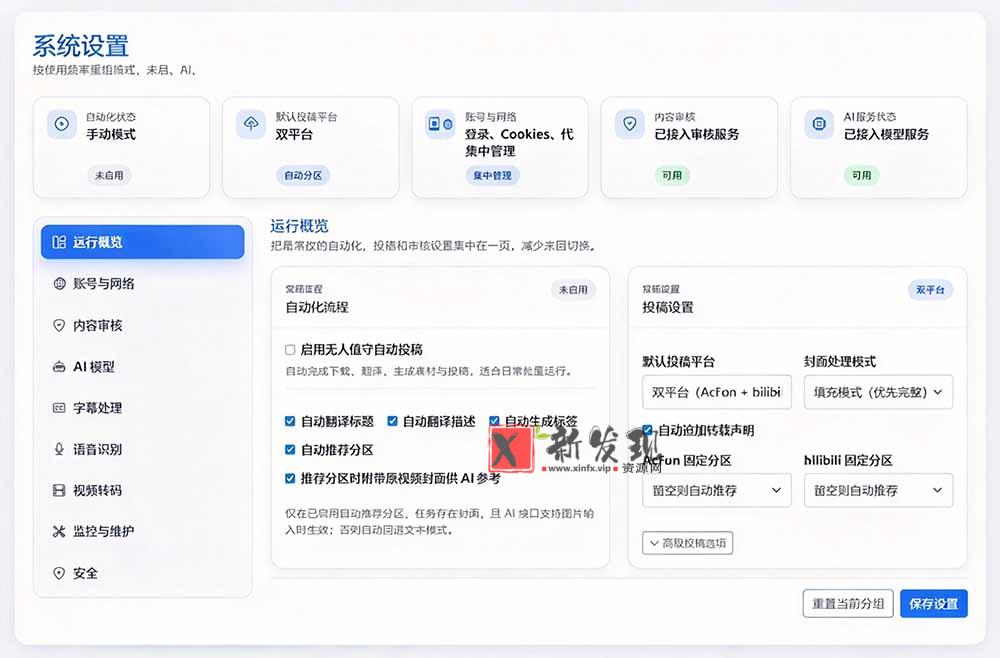
Task: Click the 手动模式 status text
Action: pyautogui.click(x=111, y=135)
